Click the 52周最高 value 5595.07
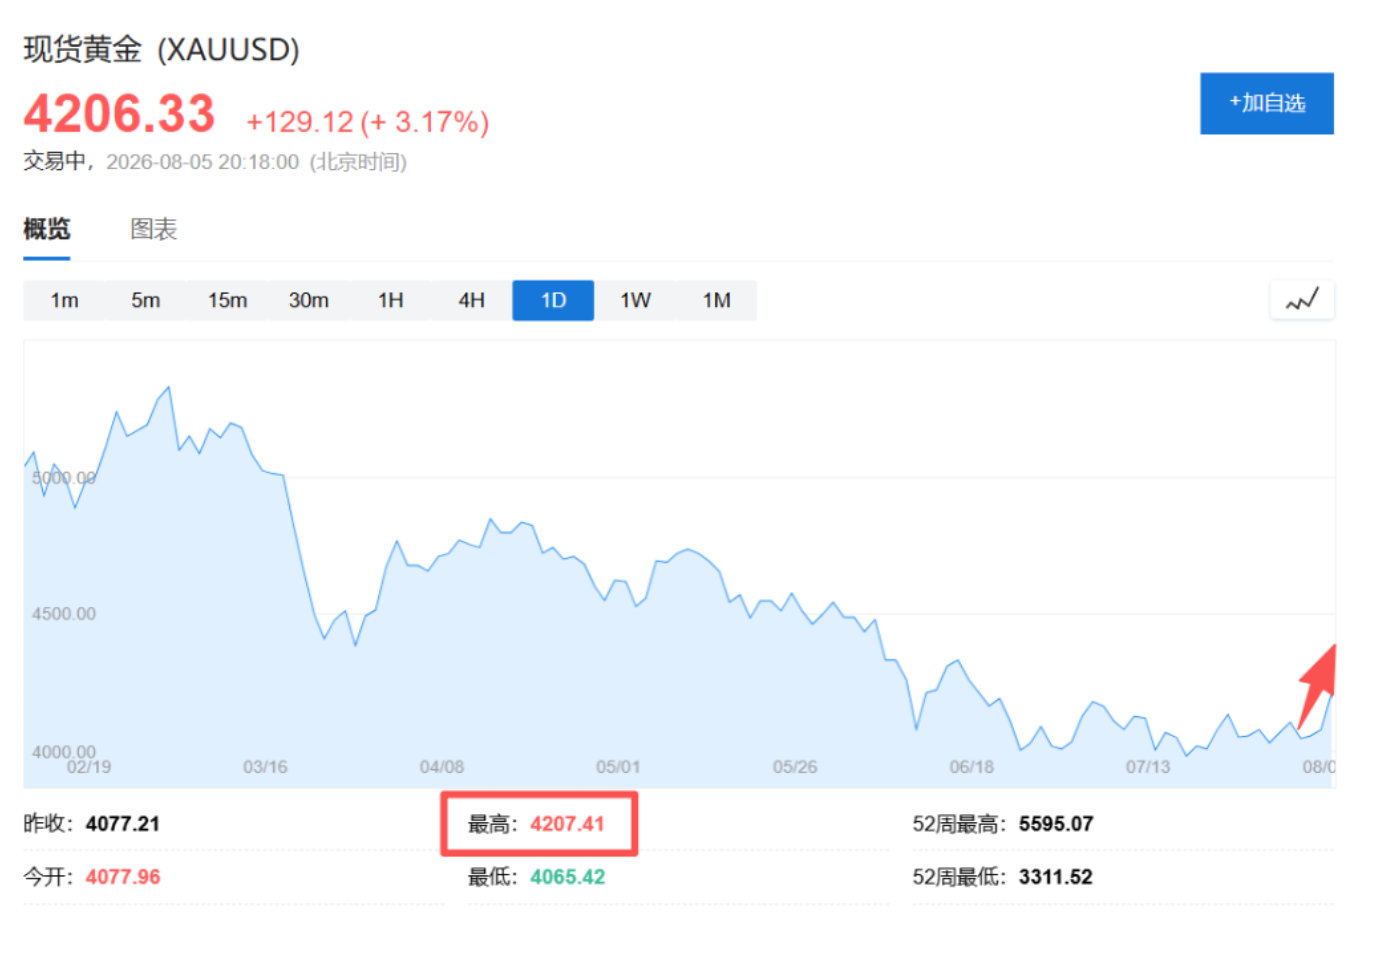The height and width of the screenshot is (958, 1382). click(1056, 824)
